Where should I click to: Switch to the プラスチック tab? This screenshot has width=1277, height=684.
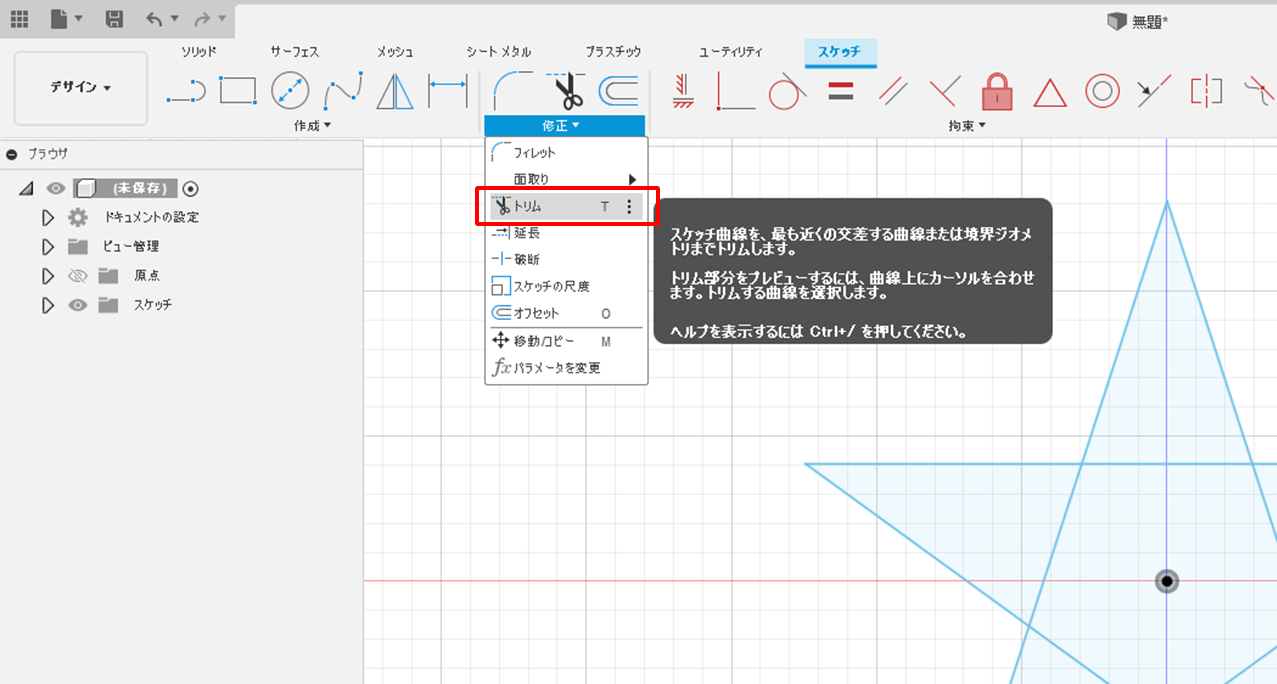click(613, 51)
